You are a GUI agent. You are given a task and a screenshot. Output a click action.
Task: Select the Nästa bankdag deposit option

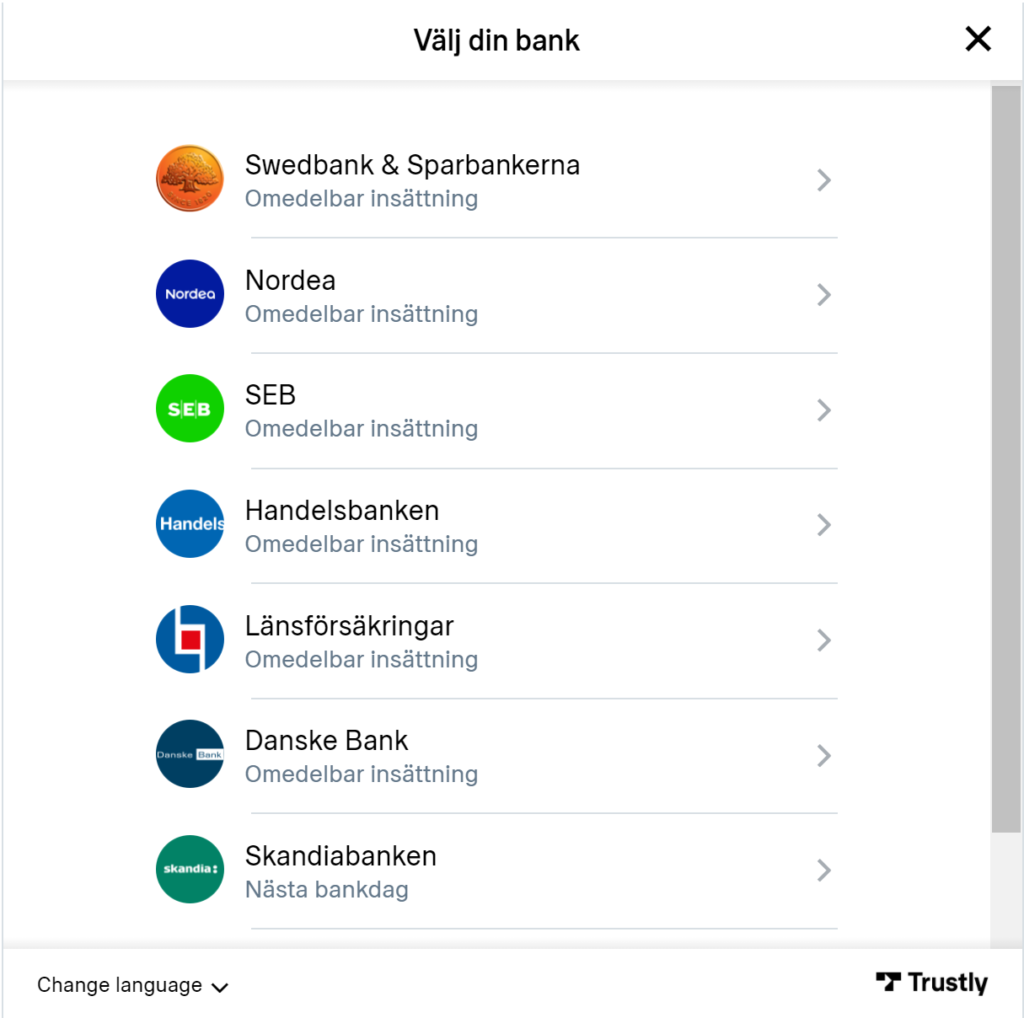tap(327, 889)
